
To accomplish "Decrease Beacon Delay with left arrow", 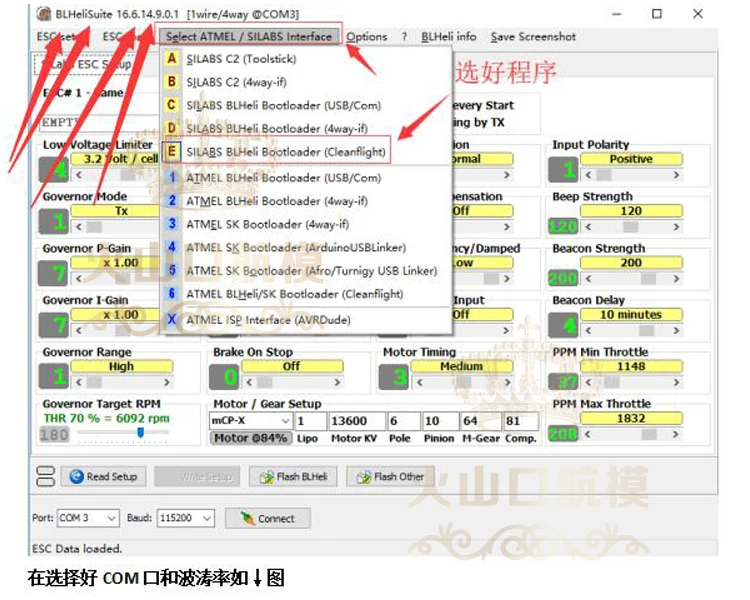I will coord(588,330).
